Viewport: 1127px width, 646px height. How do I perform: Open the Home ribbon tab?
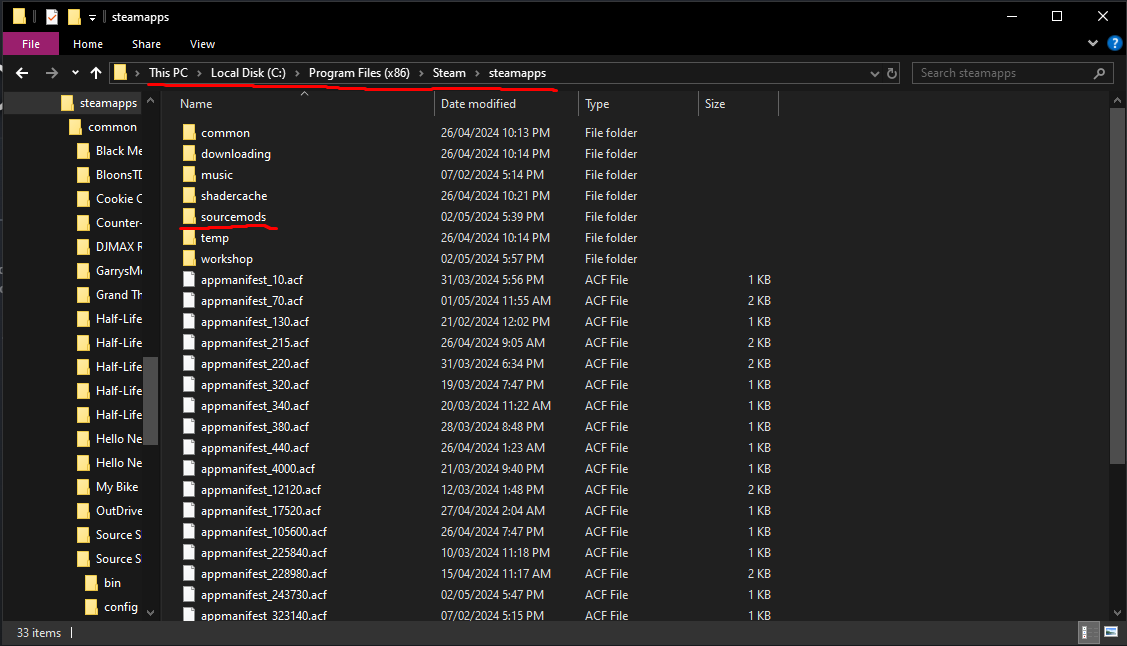click(88, 44)
